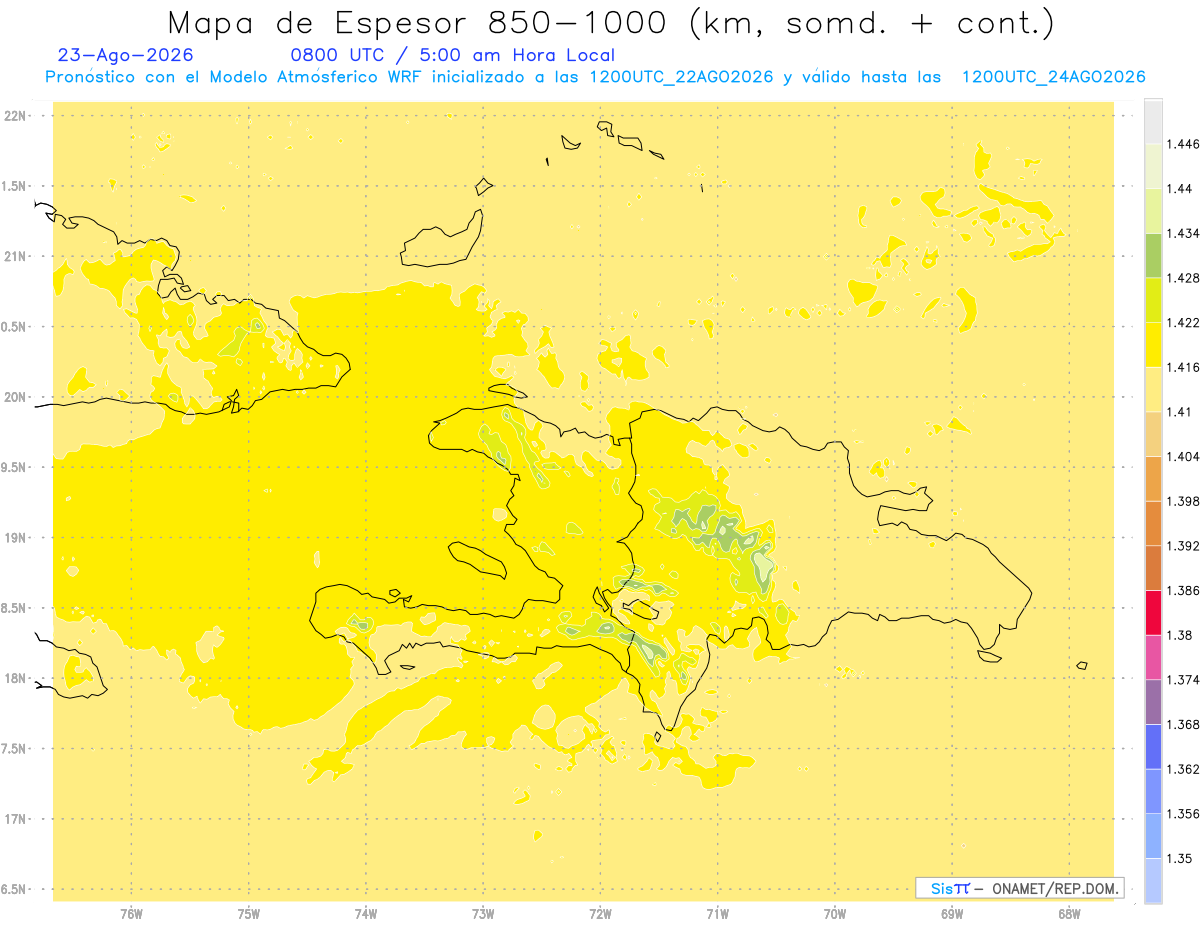Image resolution: width=1200 pixels, height=927 pixels.
Task: Click the '1.362' colorbar value
Action: coord(1184,769)
